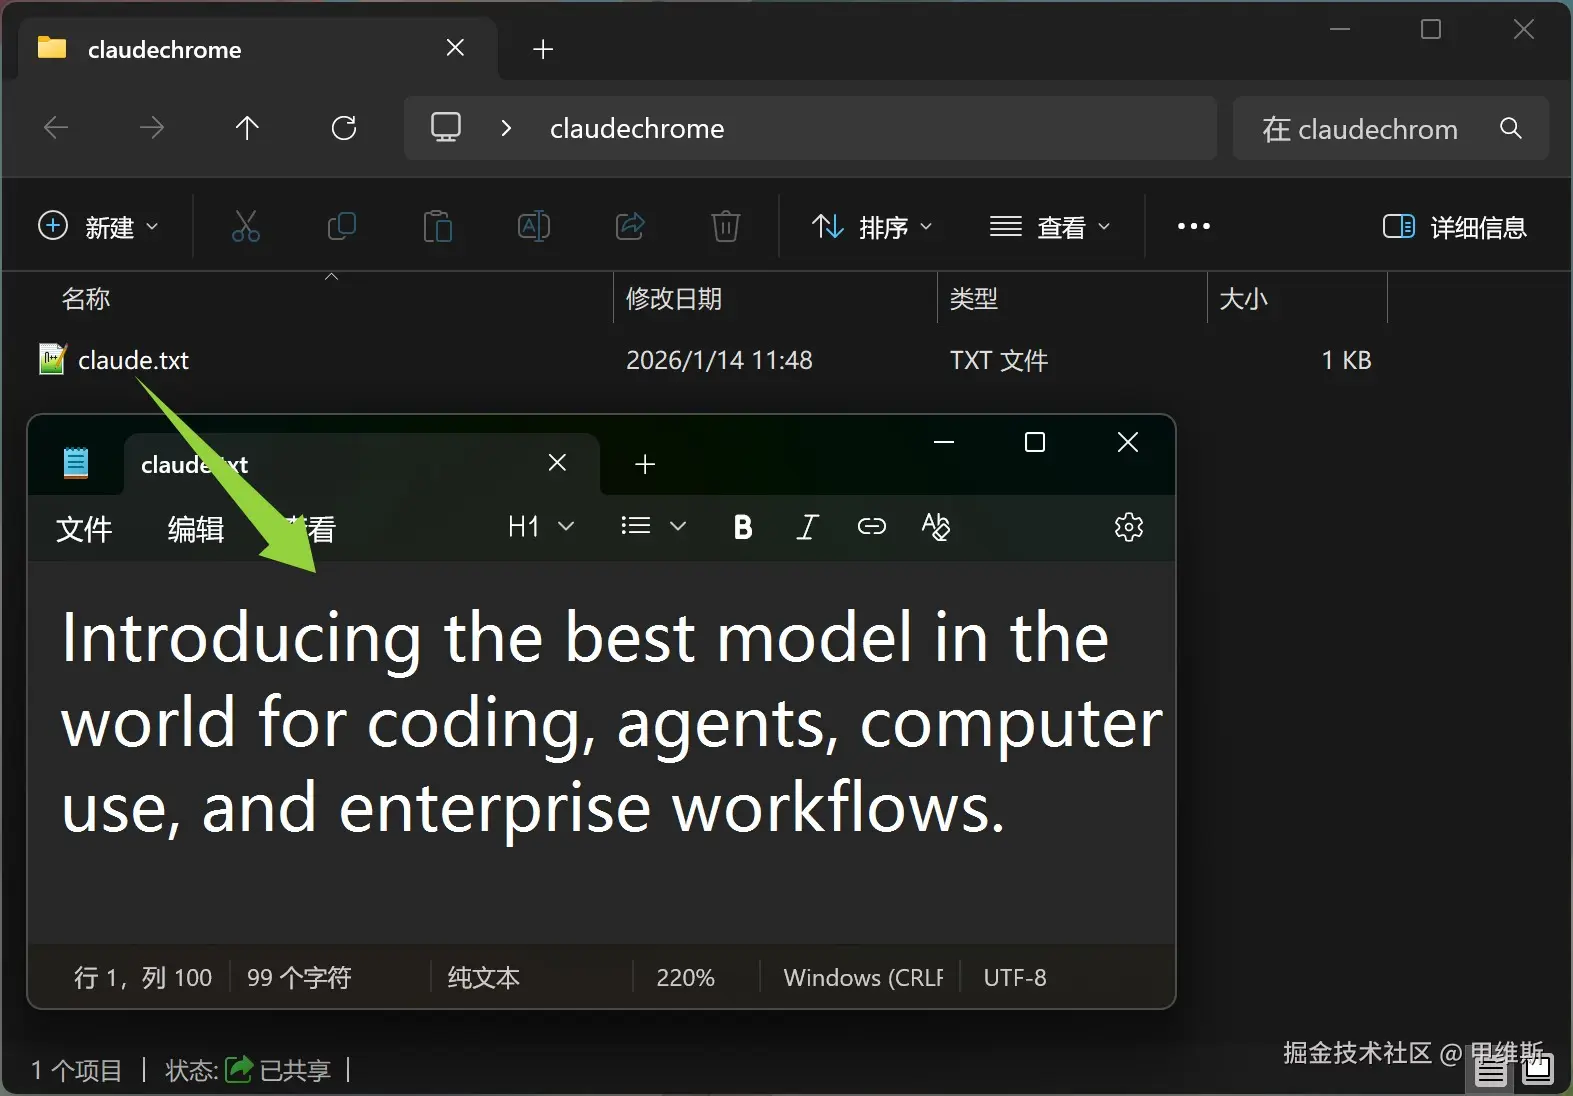Click the Windows (CRLF) line ending indicator
Viewport: 1573px width, 1096px height.
click(x=863, y=977)
